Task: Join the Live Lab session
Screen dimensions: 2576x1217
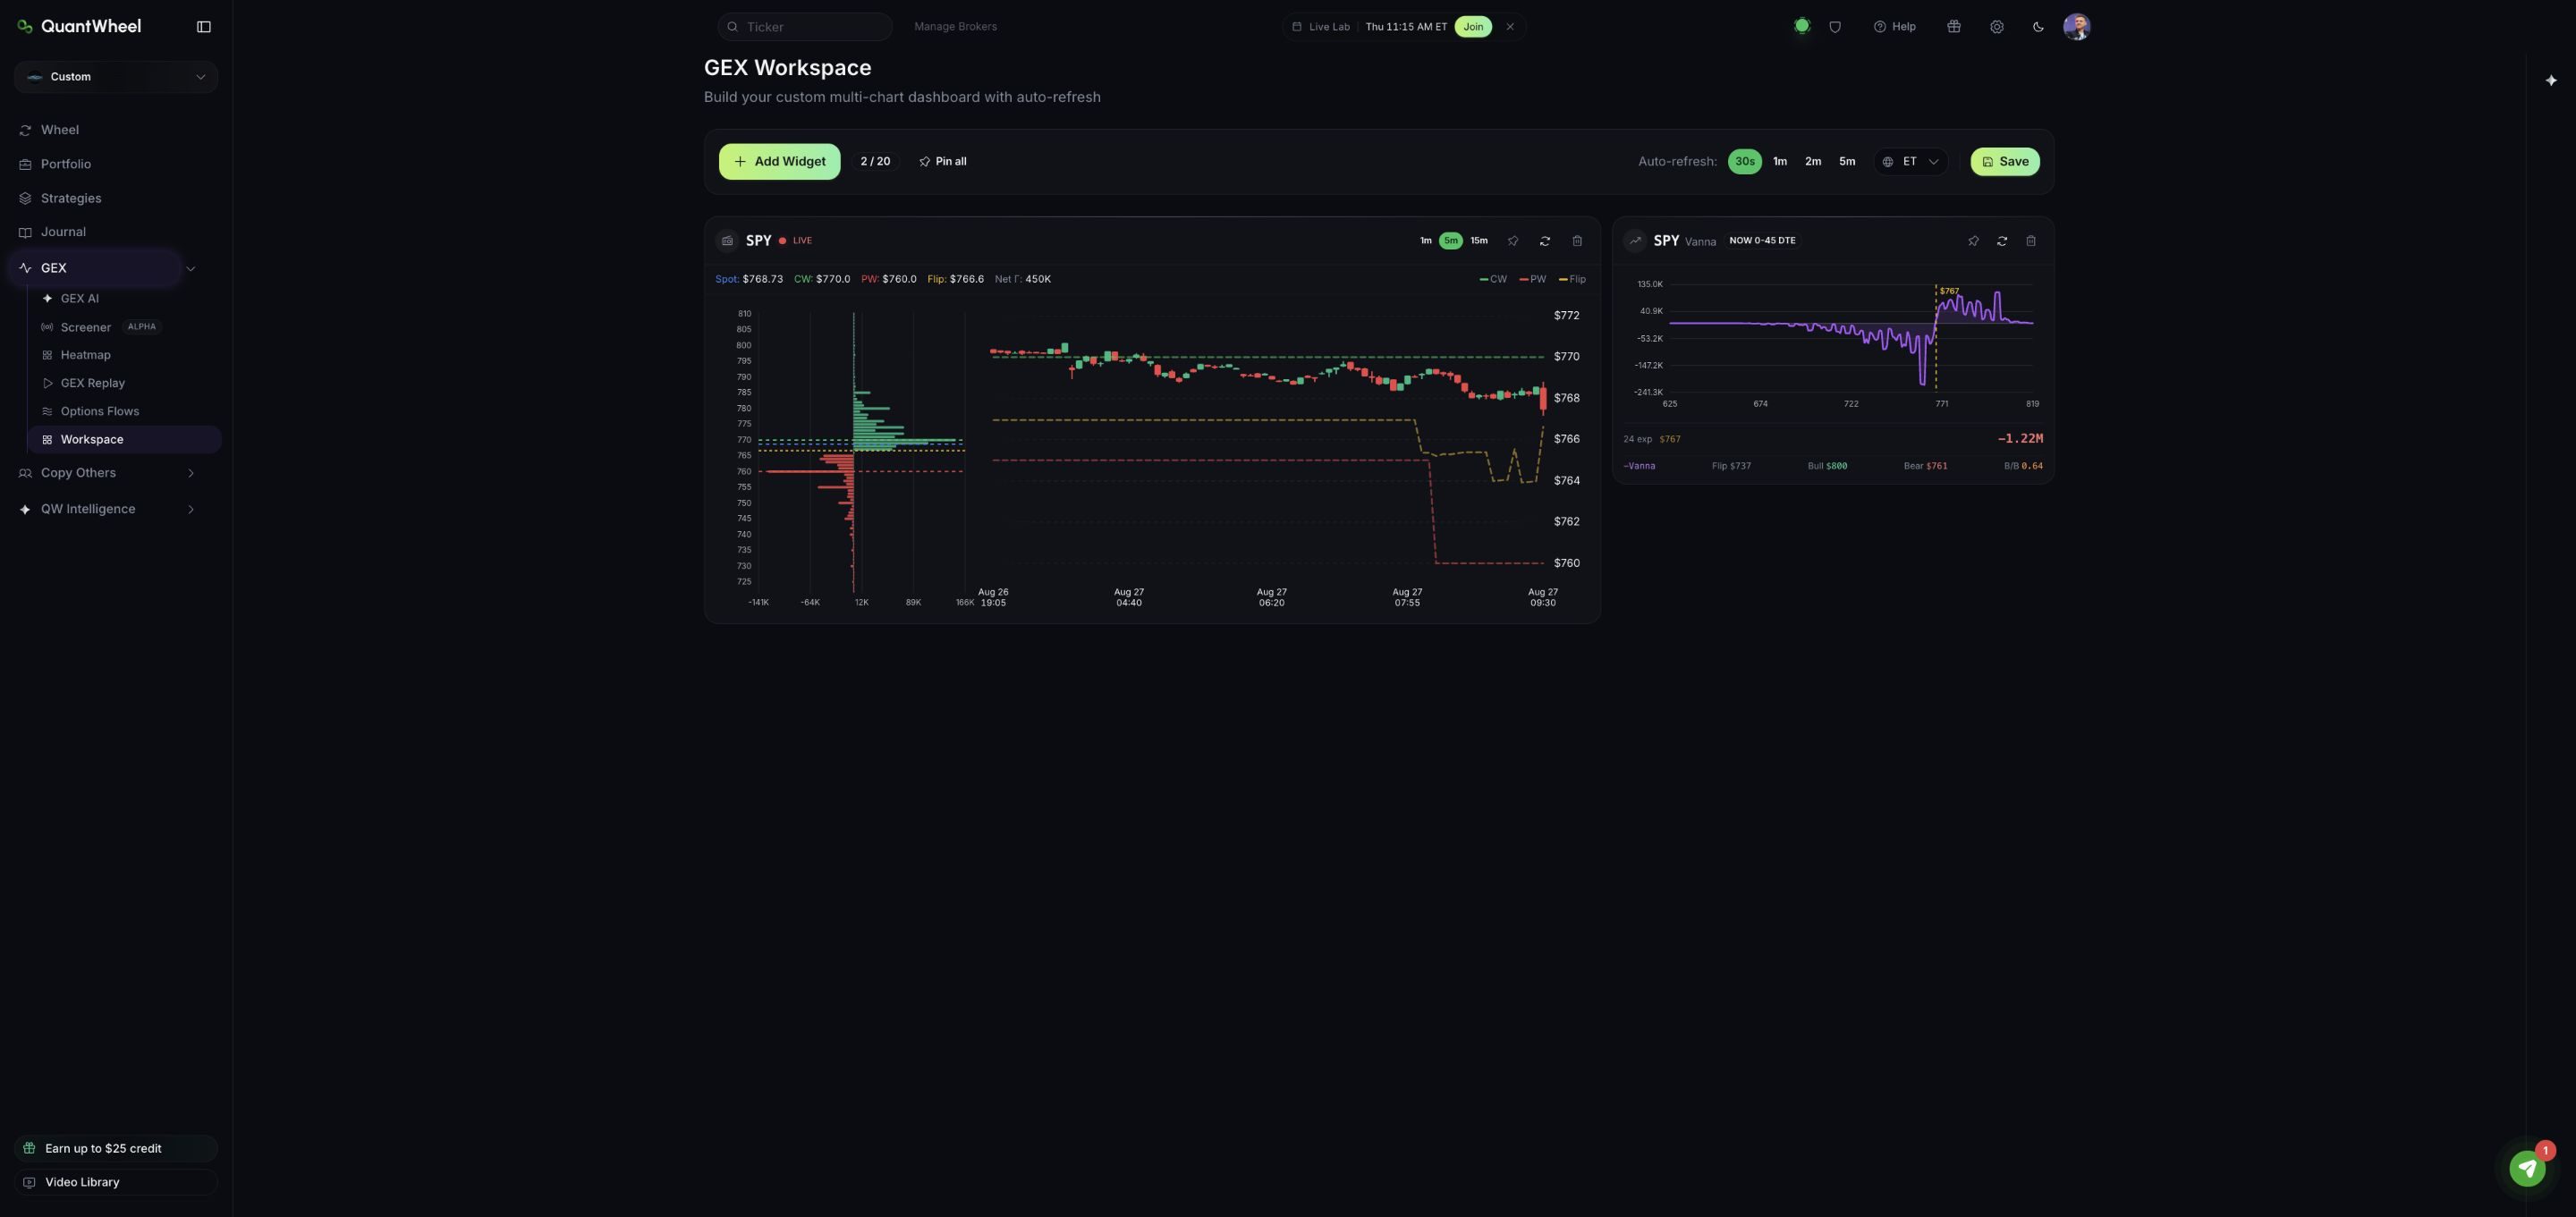Action: pos(1473,27)
